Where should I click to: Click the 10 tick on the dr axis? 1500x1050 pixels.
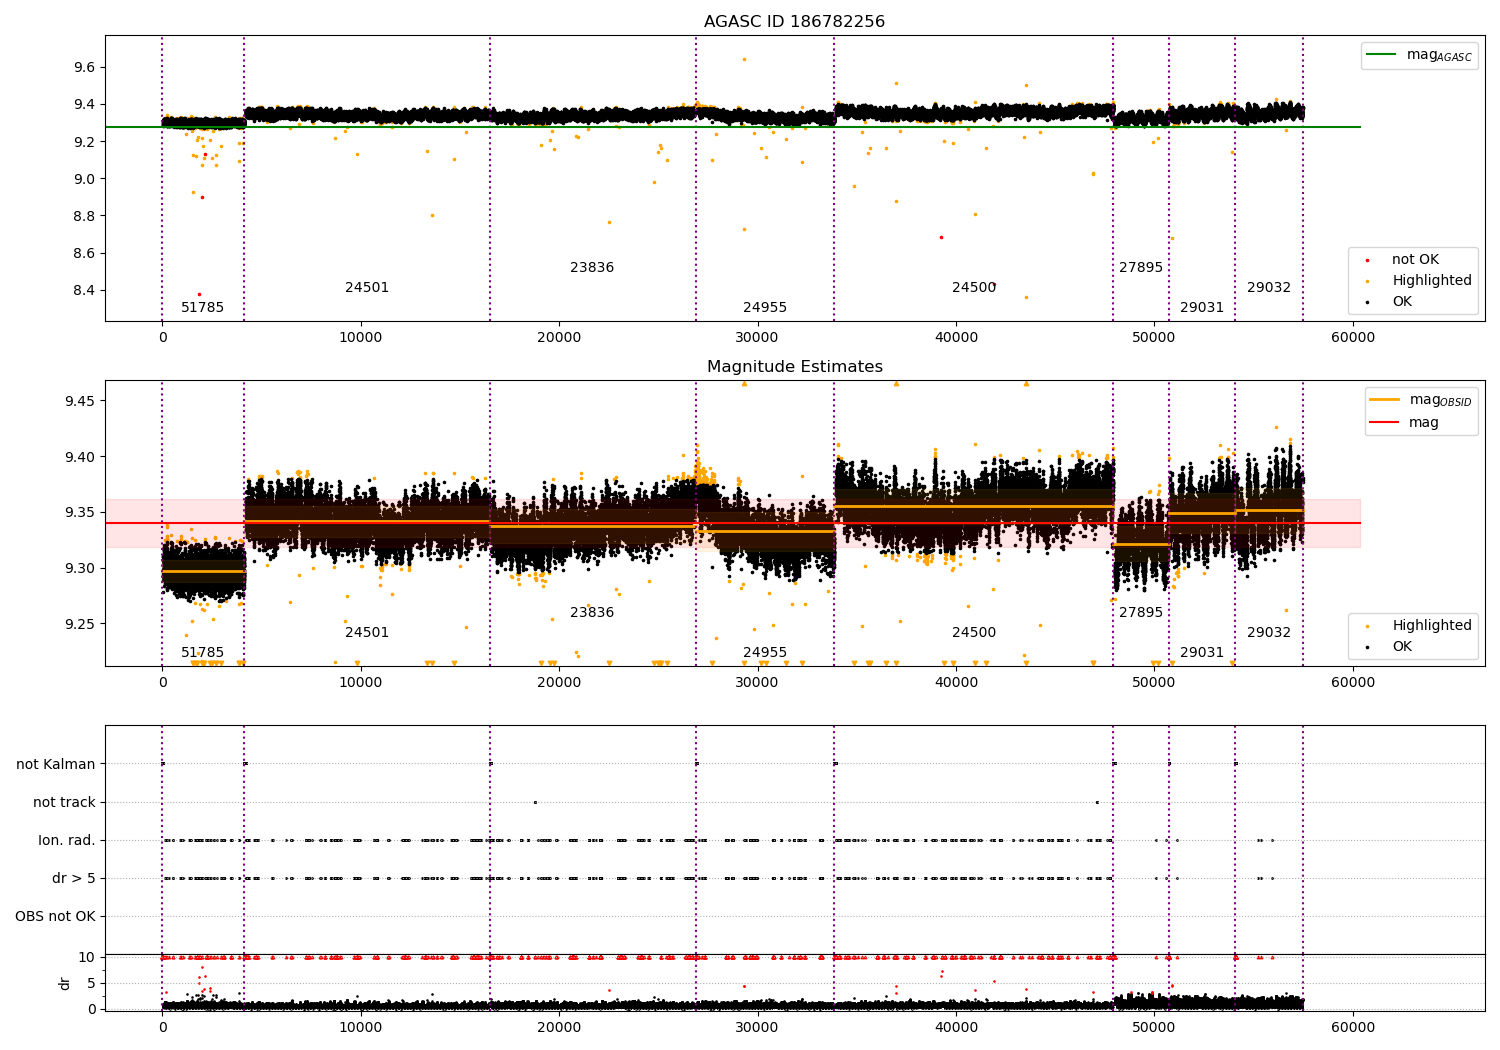[x=87, y=958]
